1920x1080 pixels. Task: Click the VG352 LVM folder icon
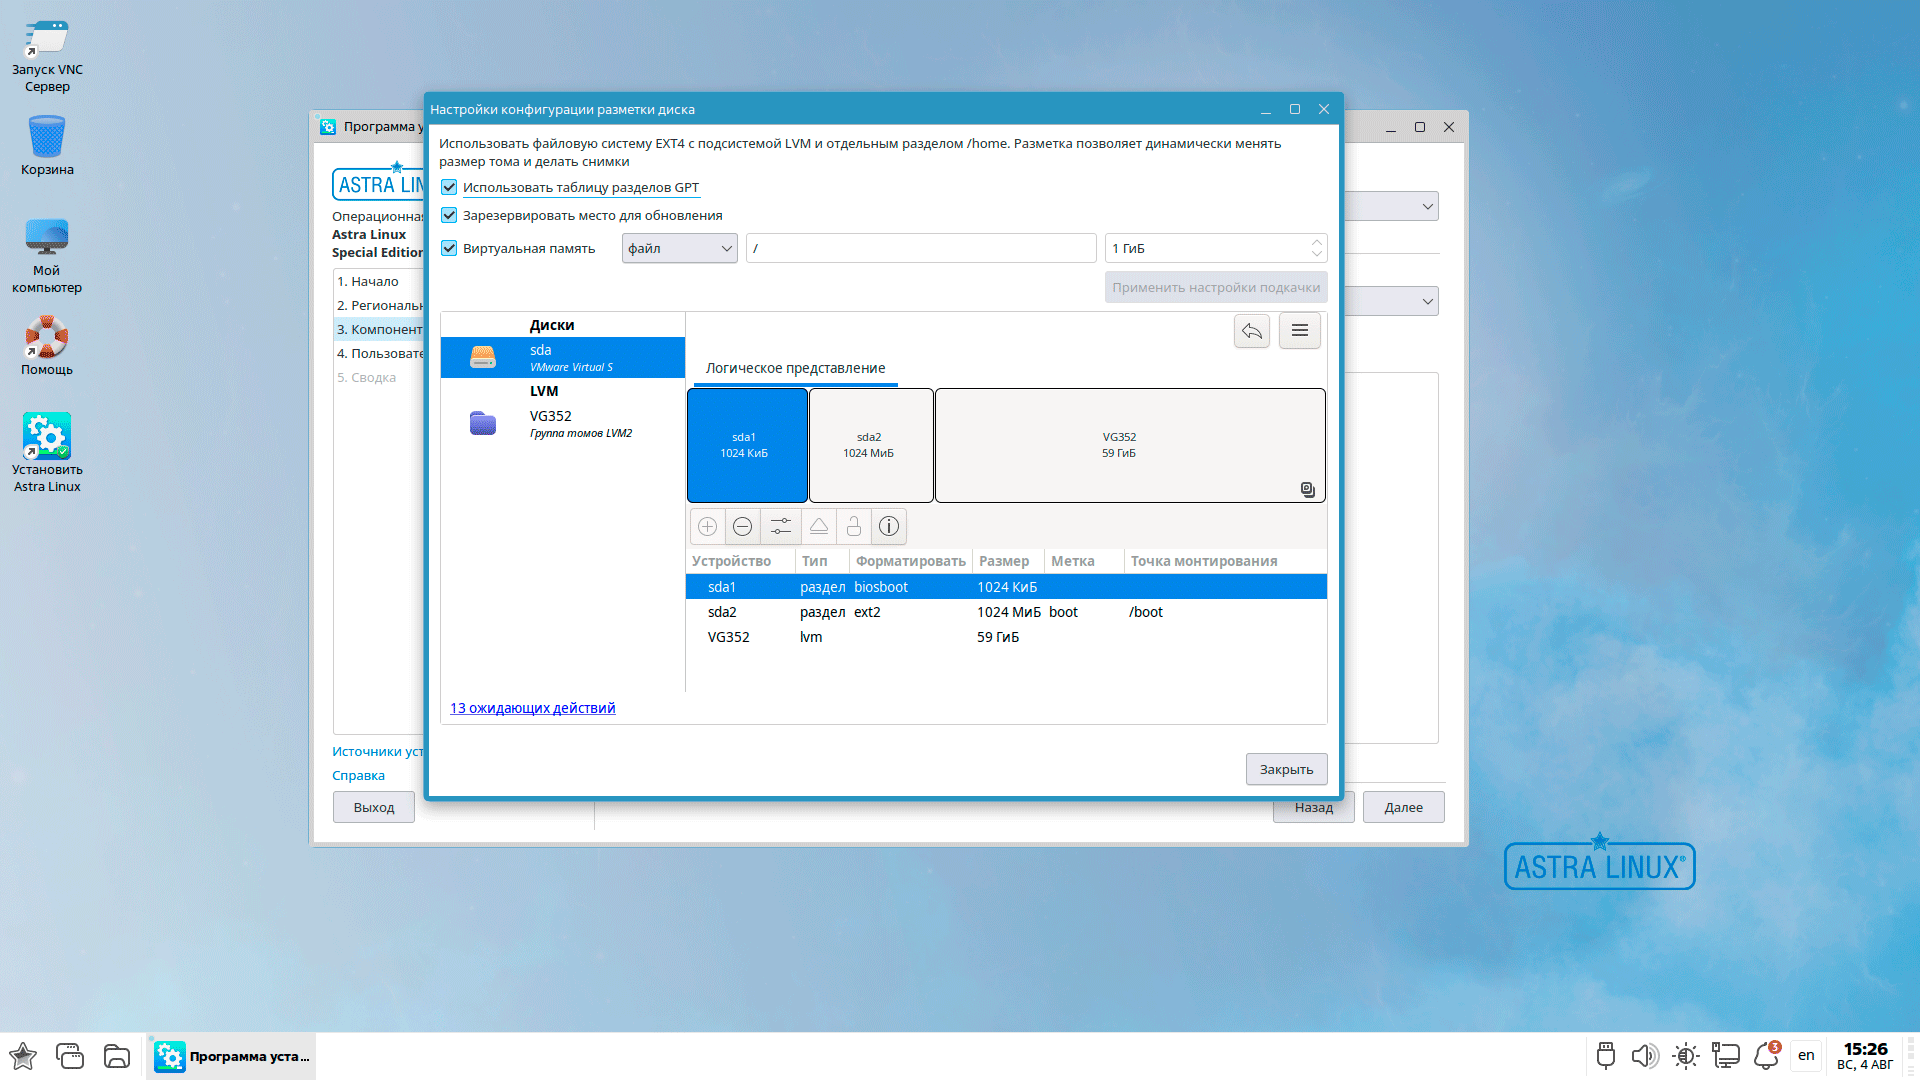[483, 423]
